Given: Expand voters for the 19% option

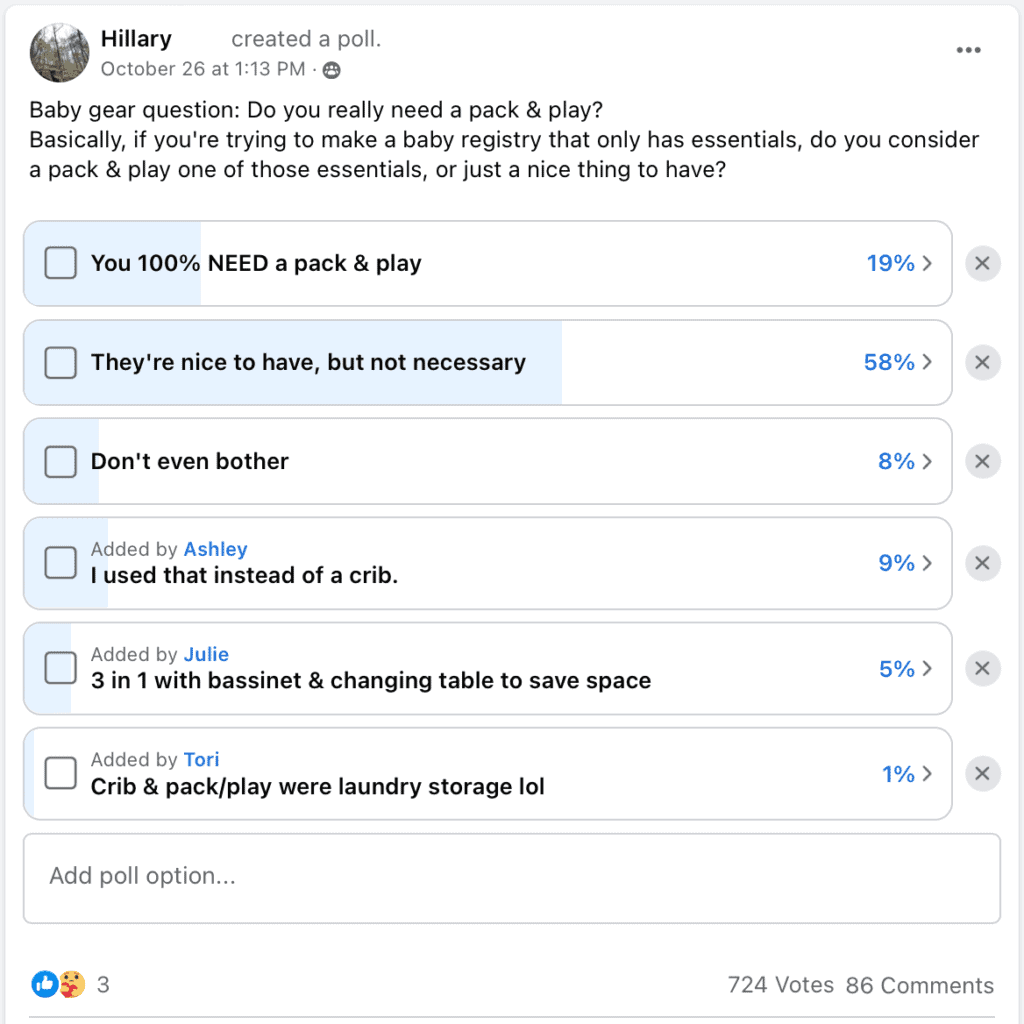Looking at the screenshot, I should (899, 263).
